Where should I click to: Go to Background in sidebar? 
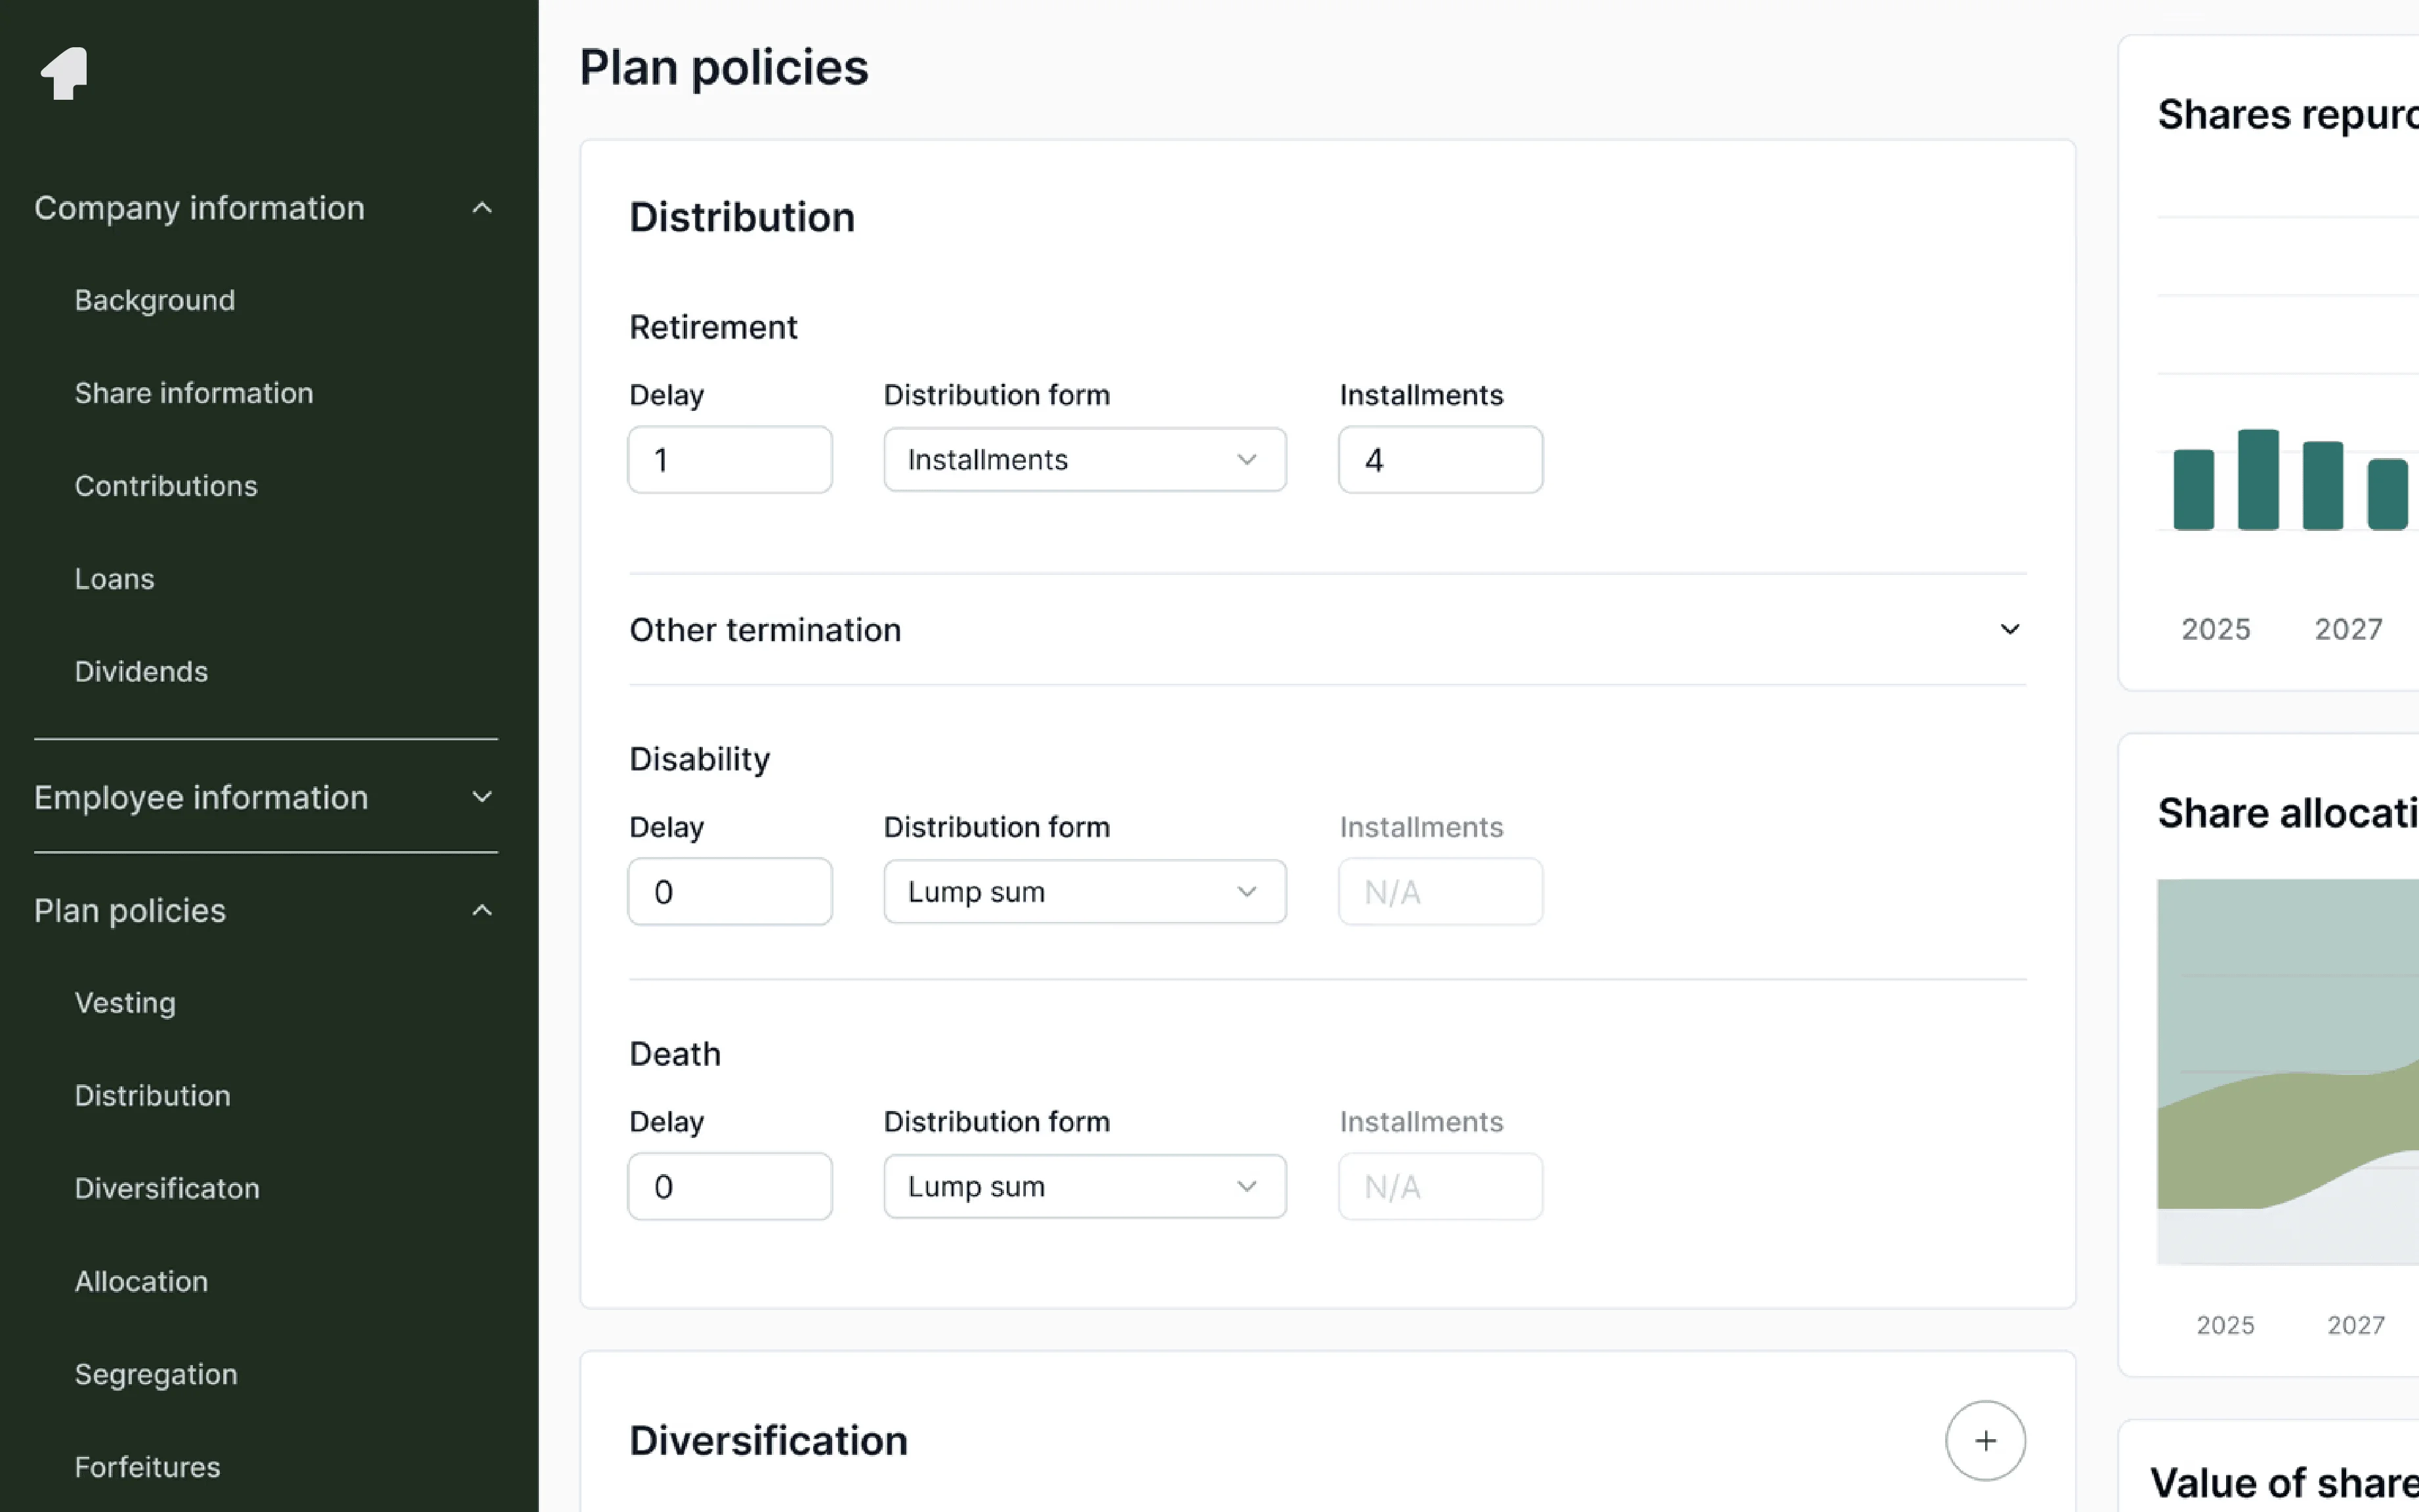tap(155, 300)
